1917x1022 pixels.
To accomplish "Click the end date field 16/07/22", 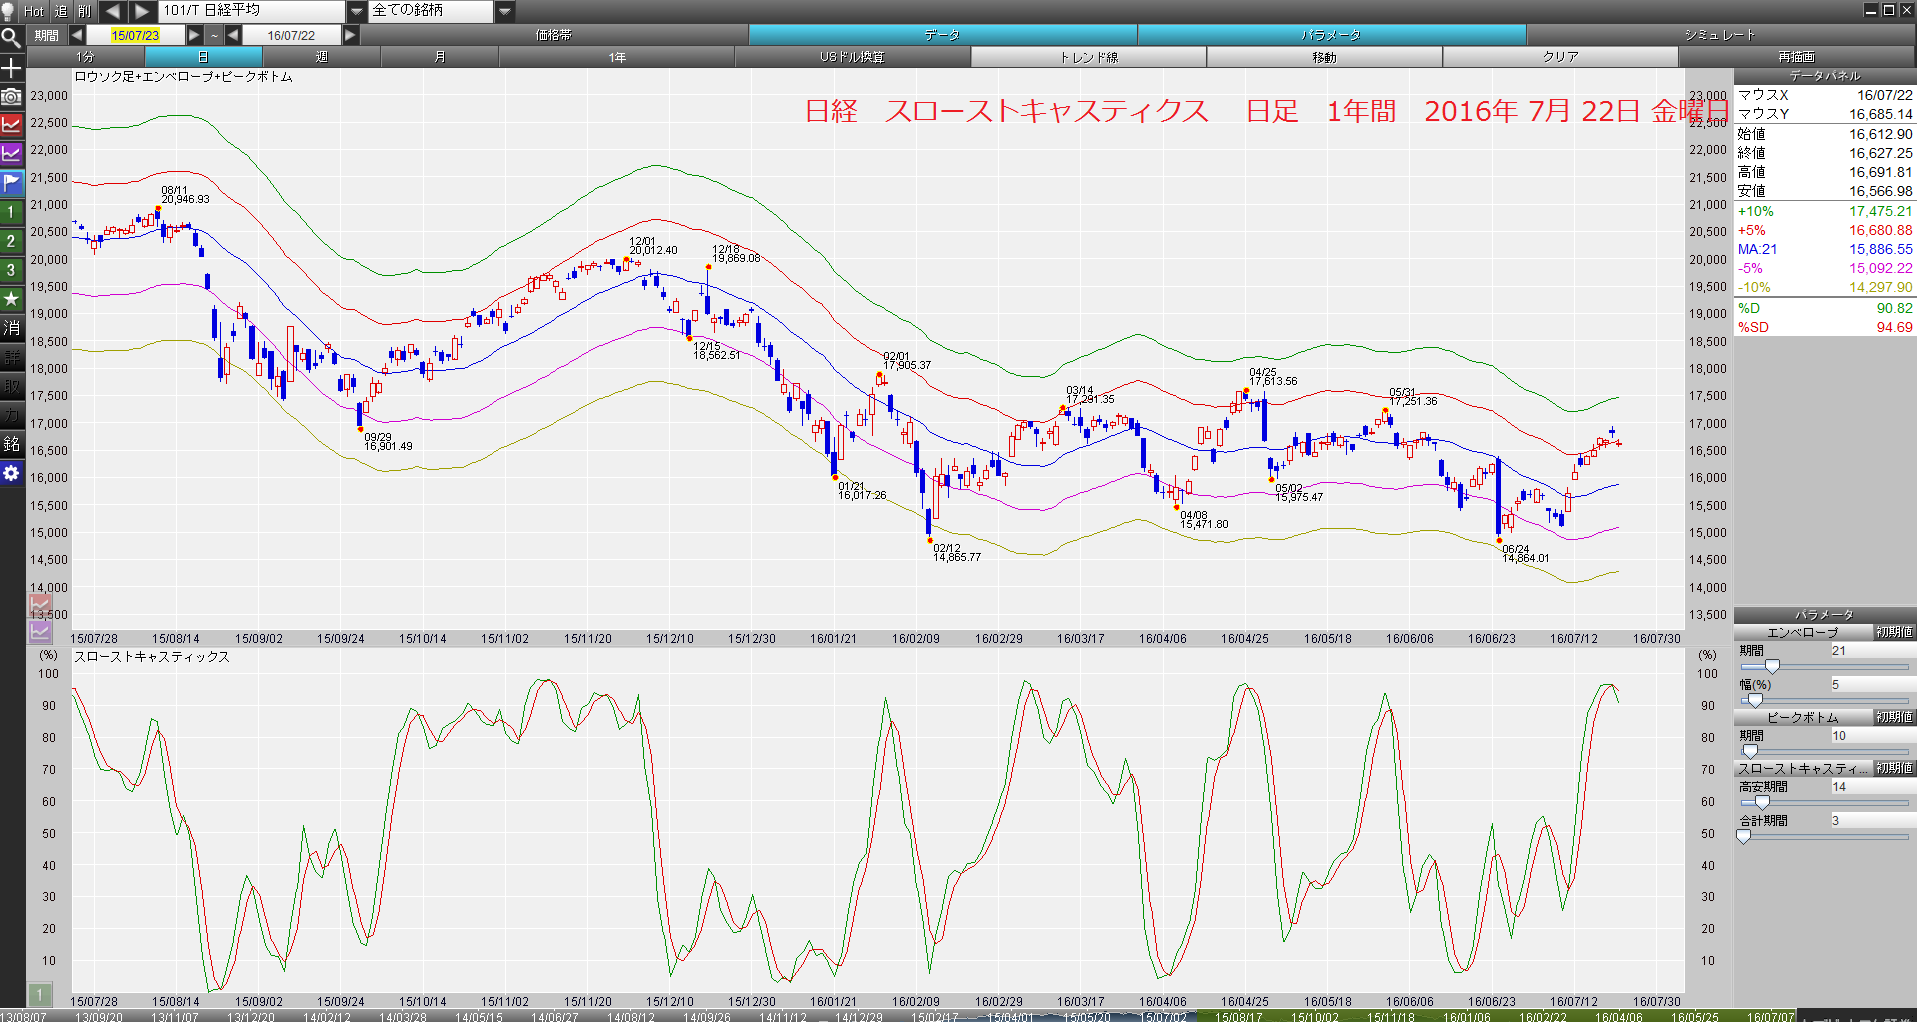I will [291, 35].
